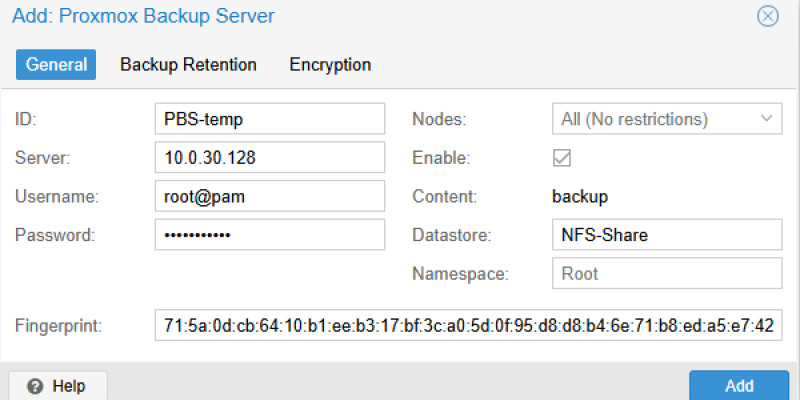Image resolution: width=800 pixels, height=400 pixels.
Task: Open the Help button
Action: pos(58,386)
